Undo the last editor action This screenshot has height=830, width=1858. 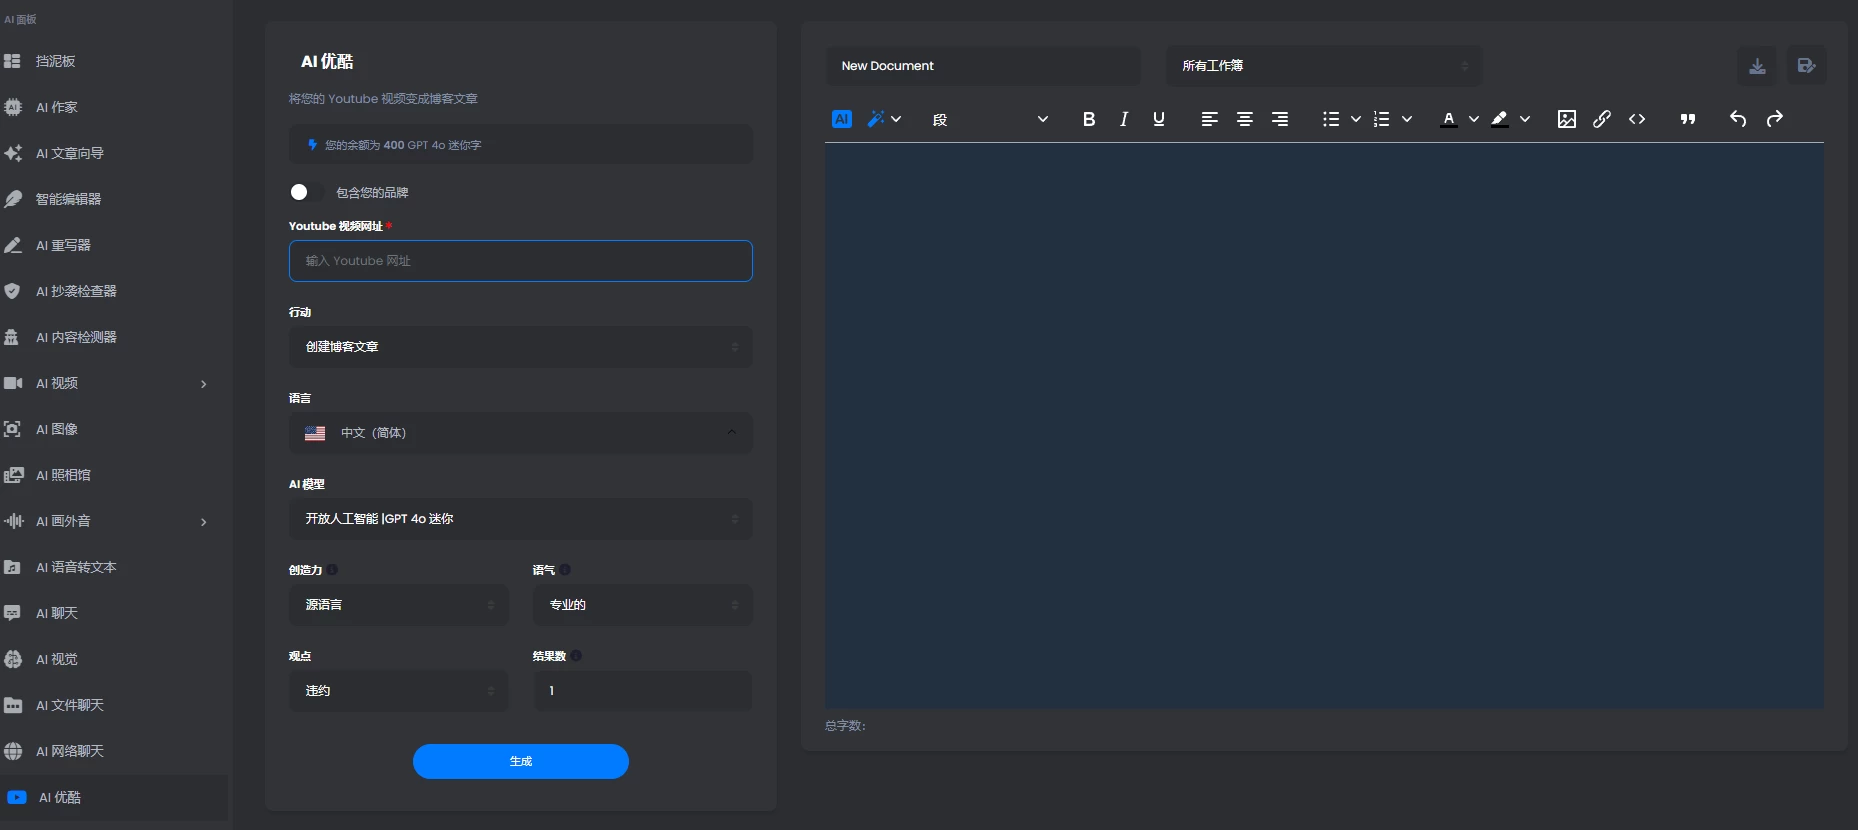pyautogui.click(x=1738, y=119)
